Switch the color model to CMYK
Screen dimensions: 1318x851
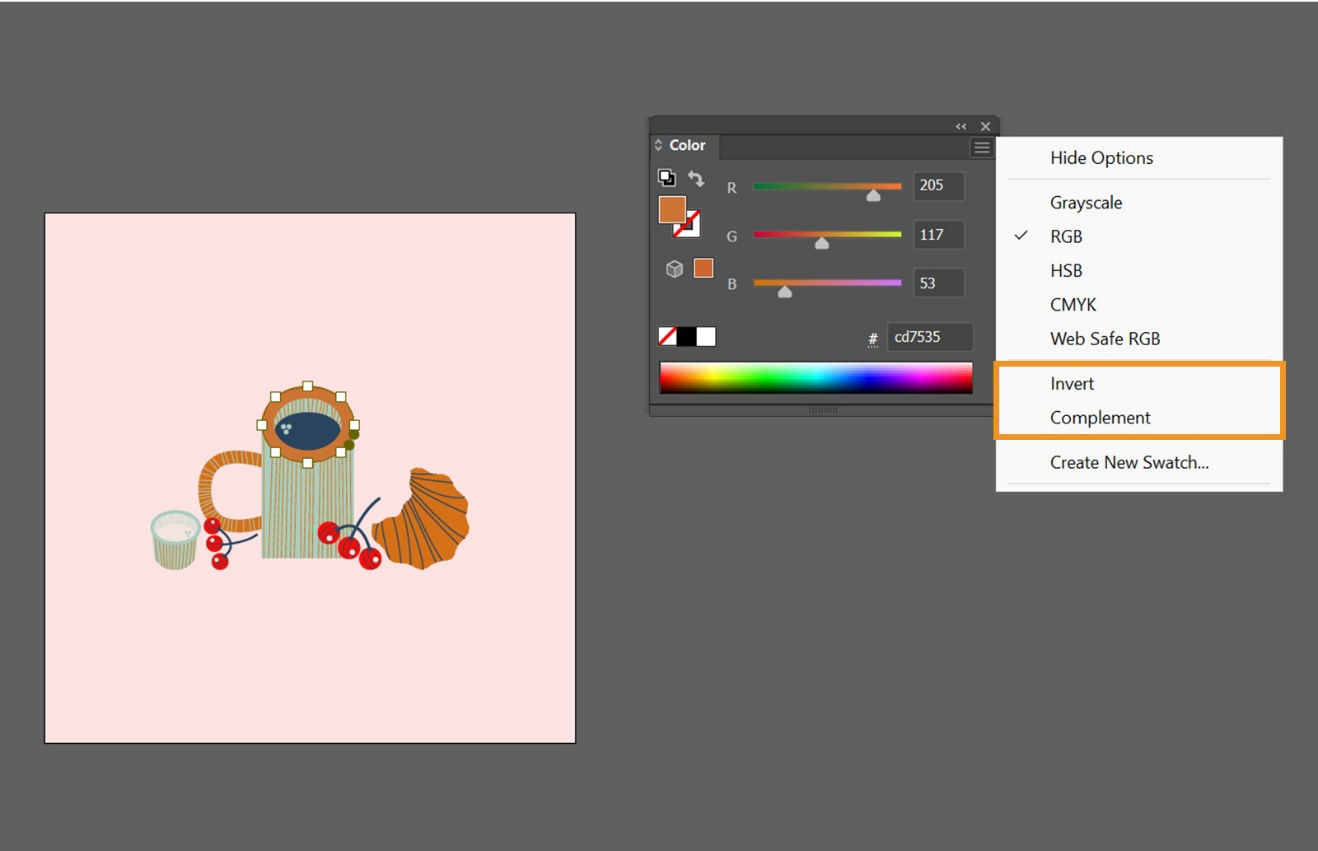[x=1072, y=304]
